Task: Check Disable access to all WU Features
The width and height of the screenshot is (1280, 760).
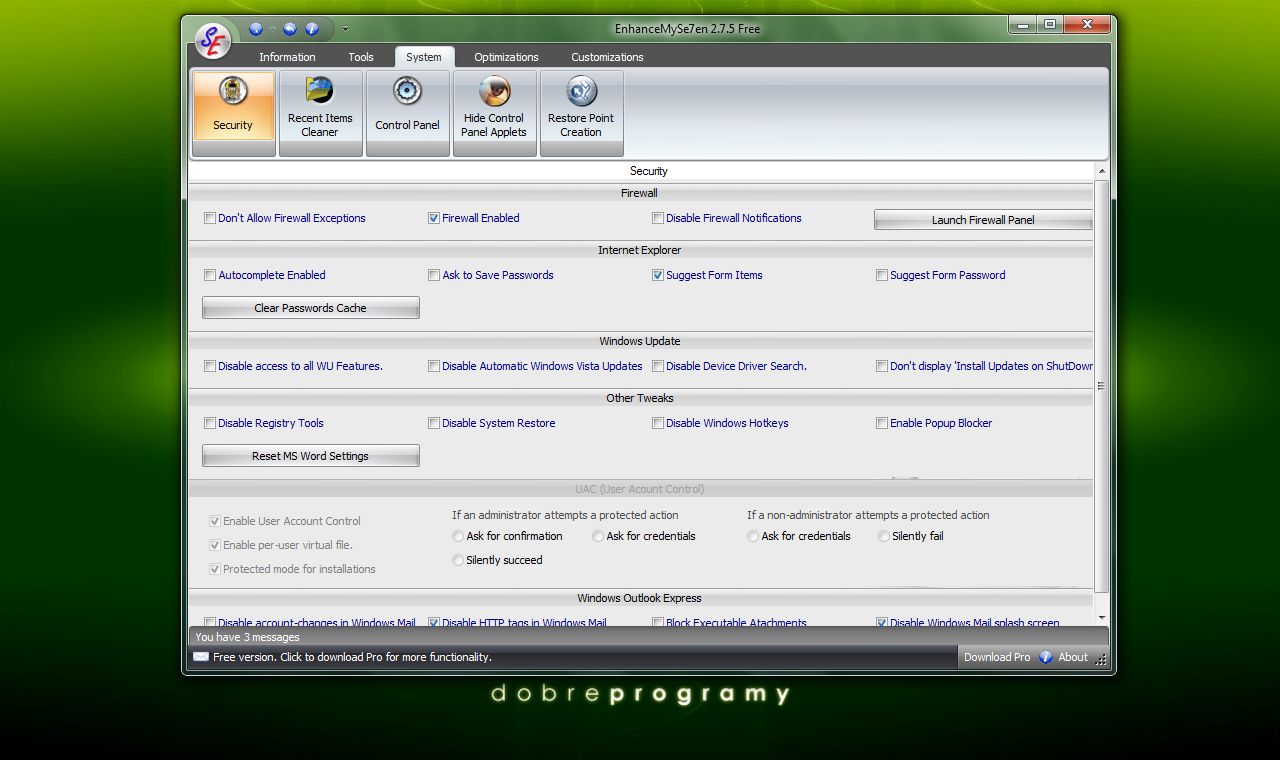Action: point(210,366)
